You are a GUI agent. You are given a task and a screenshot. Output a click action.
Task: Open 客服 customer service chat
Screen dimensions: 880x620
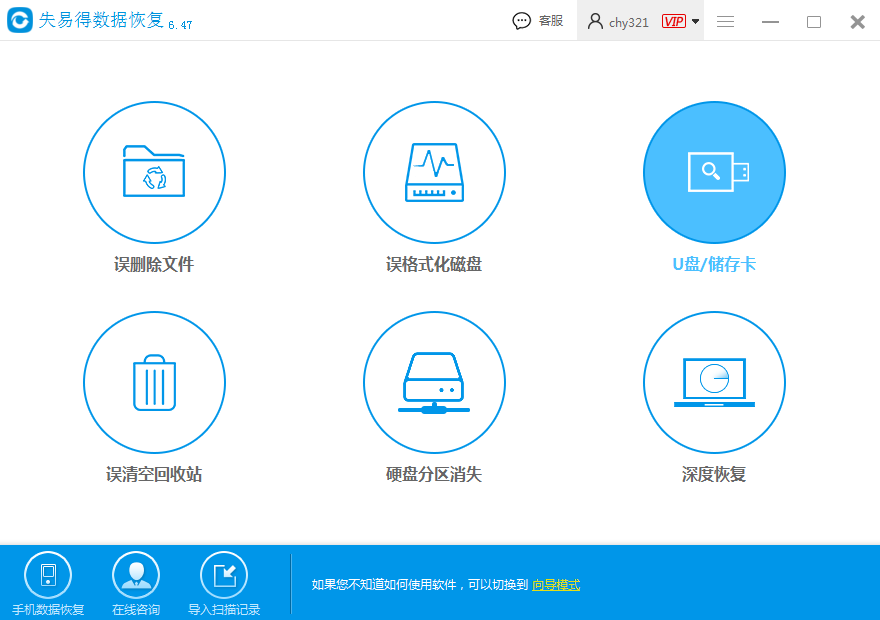[x=538, y=21]
